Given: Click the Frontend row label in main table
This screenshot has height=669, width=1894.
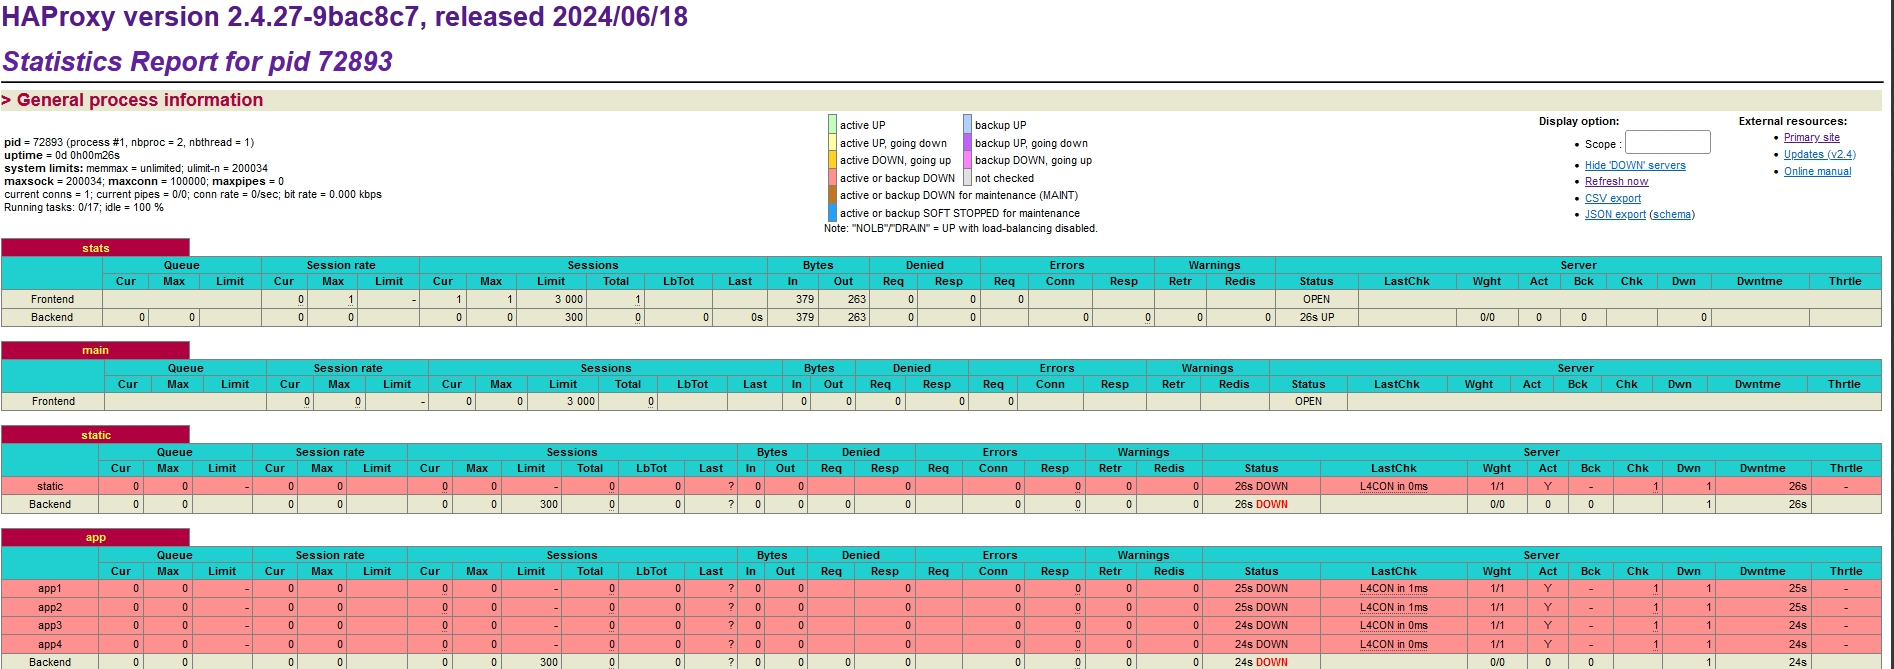Looking at the screenshot, I should (53, 401).
